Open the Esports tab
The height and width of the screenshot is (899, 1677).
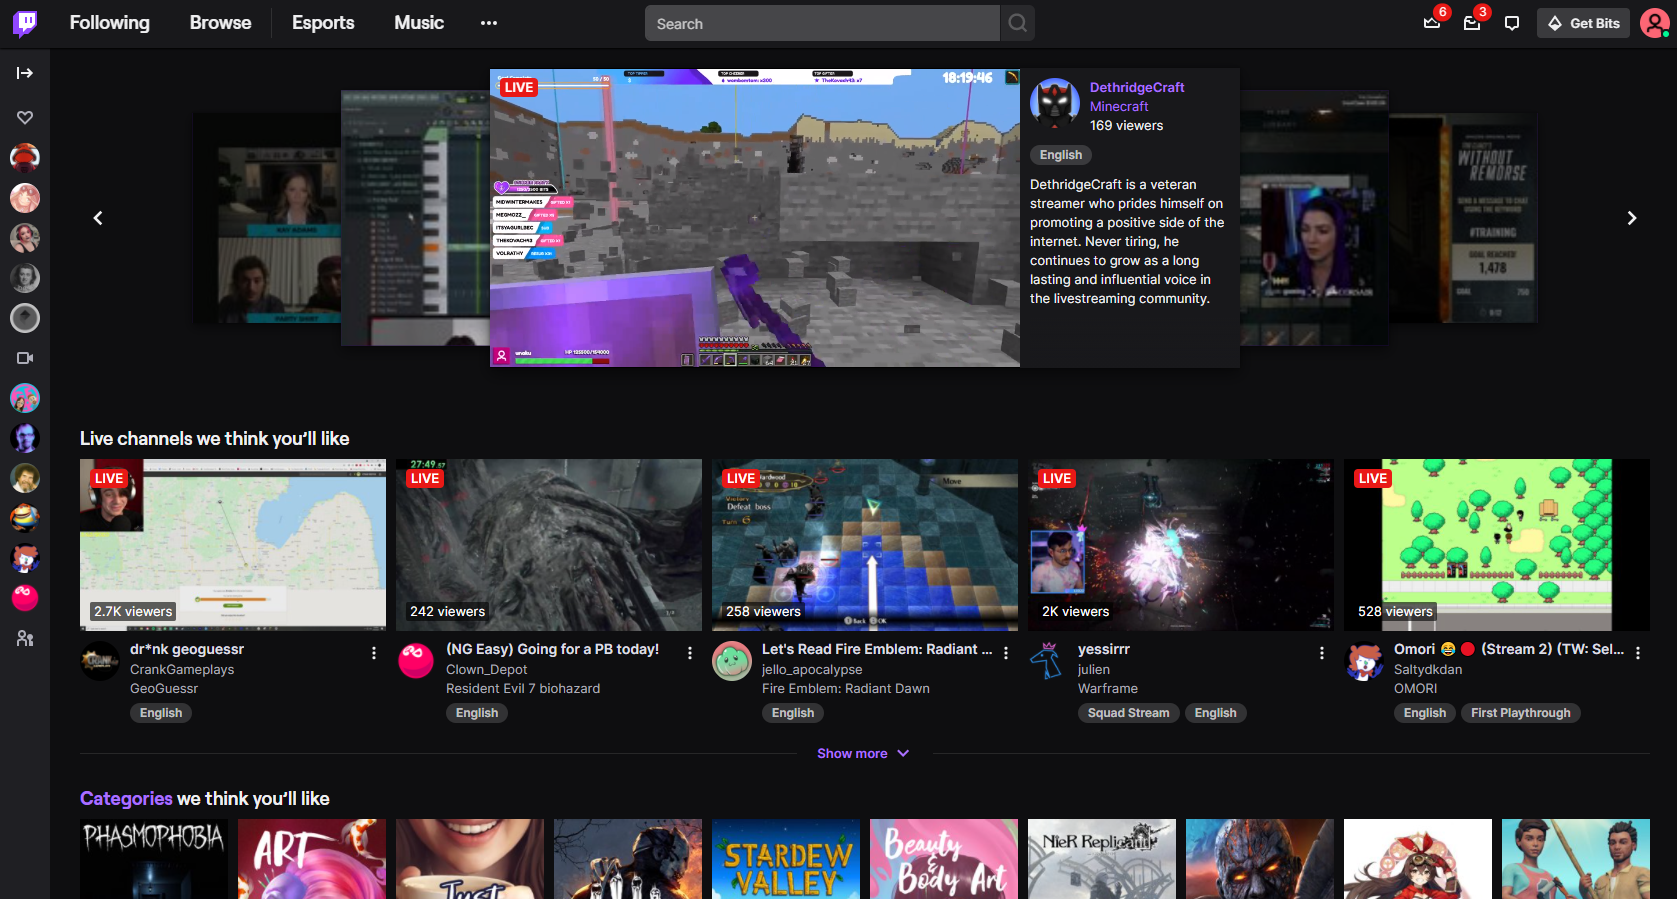click(323, 23)
